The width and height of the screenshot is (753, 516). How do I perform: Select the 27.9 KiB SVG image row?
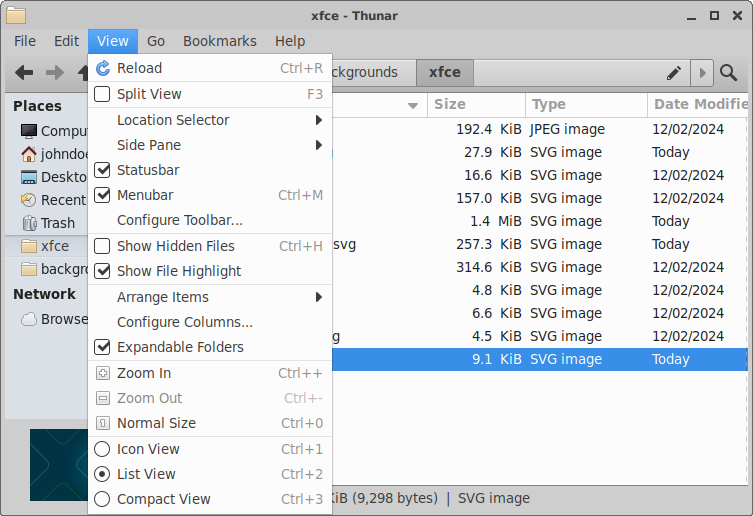point(540,152)
